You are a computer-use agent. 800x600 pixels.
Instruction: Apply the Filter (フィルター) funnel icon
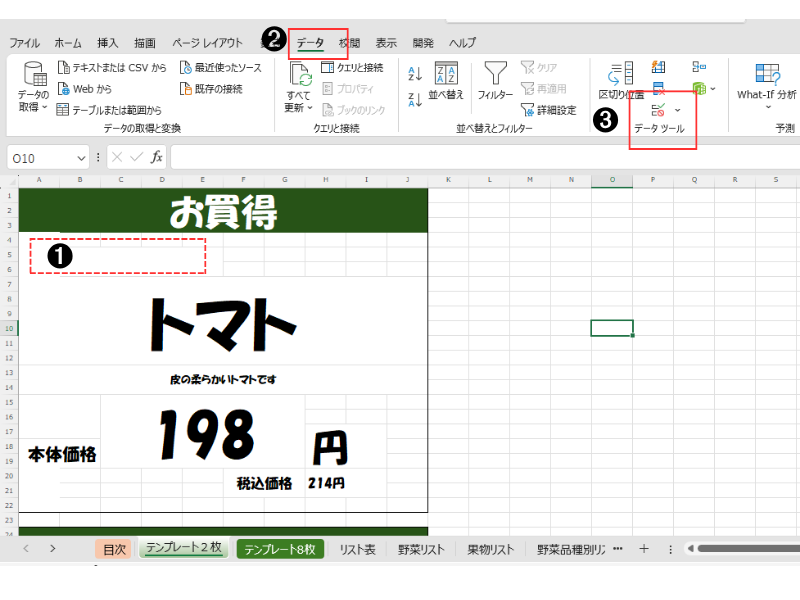(495, 80)
